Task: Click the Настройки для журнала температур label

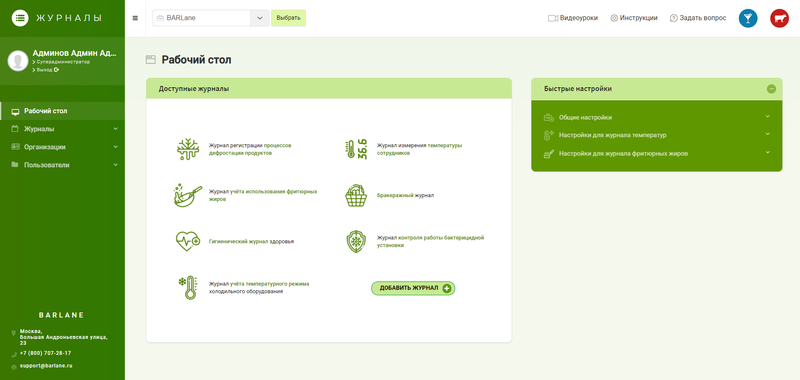Action: [612, 135]
